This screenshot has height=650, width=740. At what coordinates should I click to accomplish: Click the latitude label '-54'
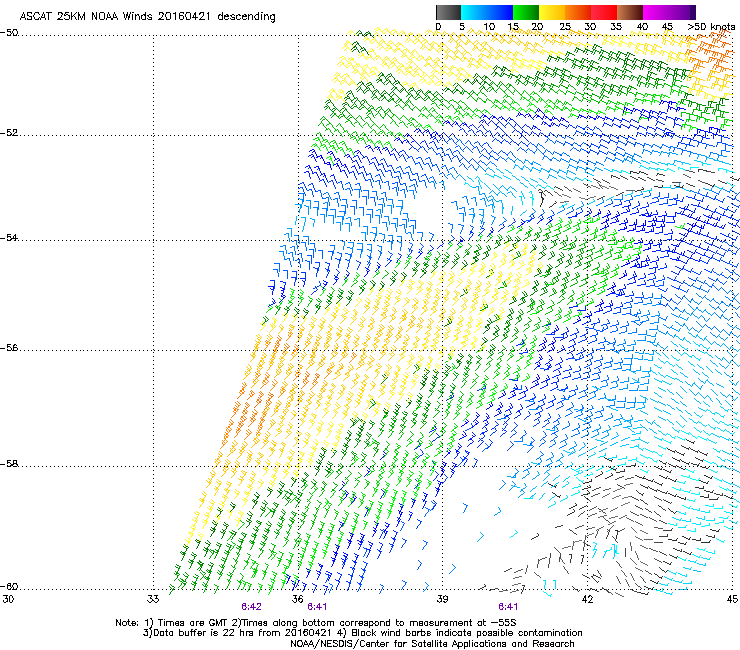9,238
